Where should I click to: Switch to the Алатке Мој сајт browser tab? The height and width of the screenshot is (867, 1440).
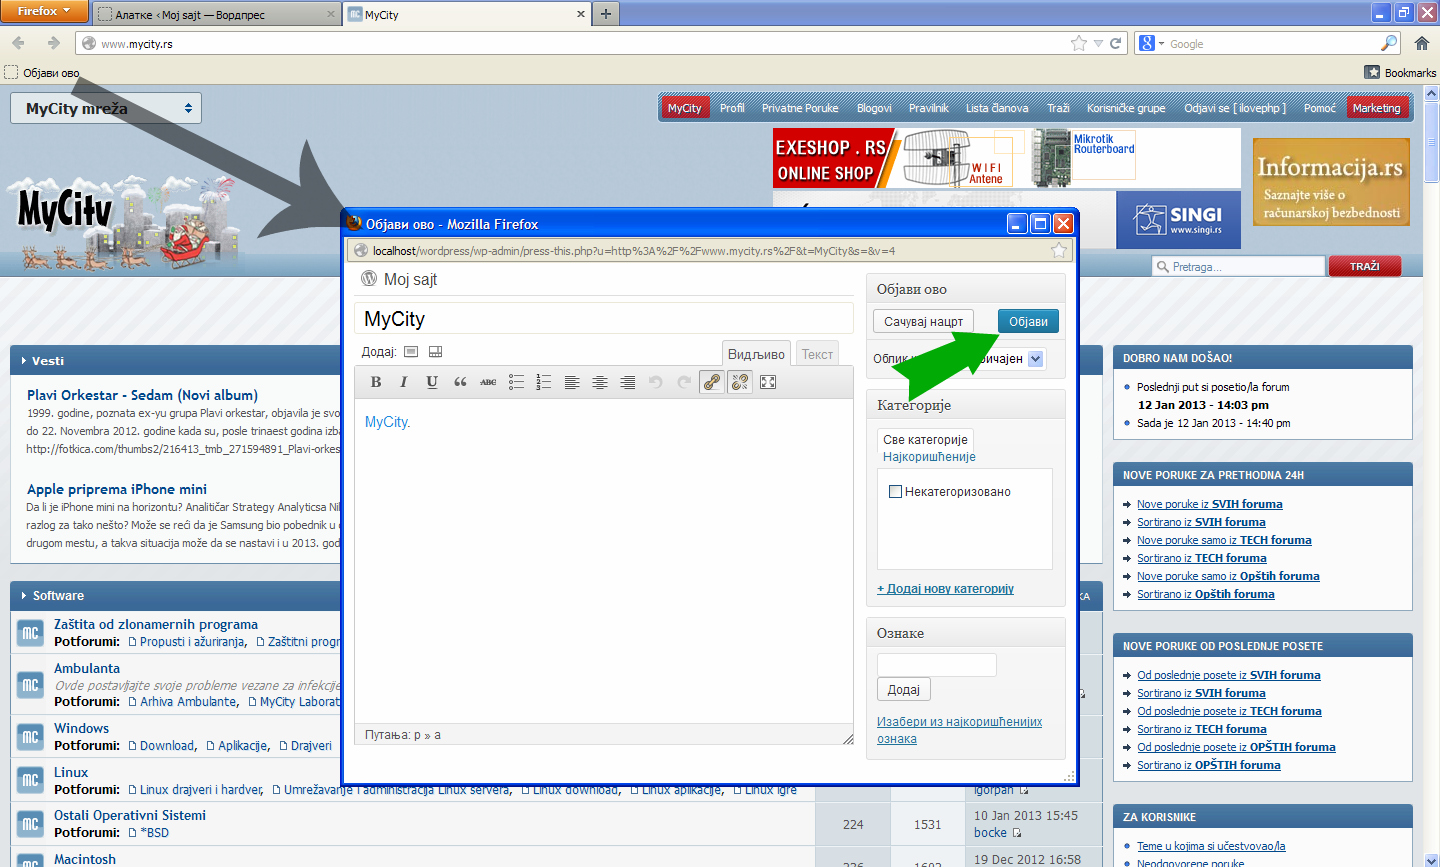(x=217, y=15)
